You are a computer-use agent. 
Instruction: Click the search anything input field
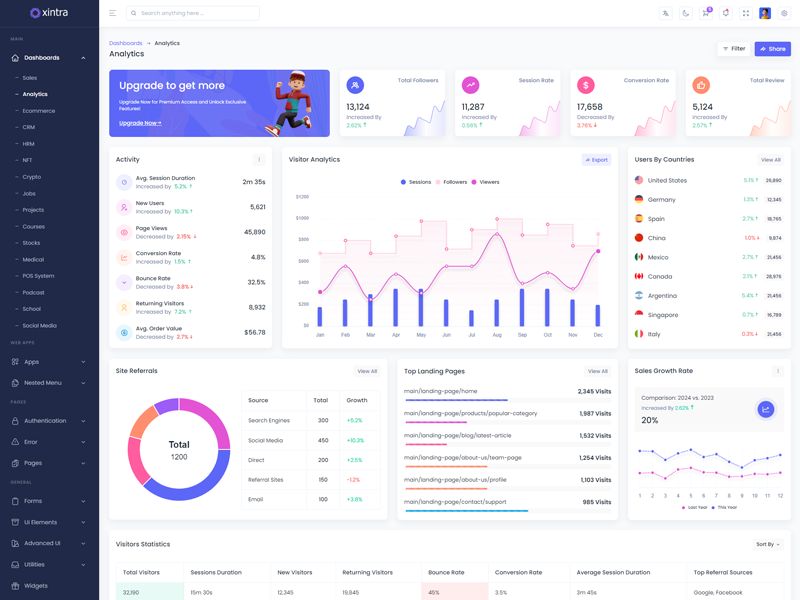pos(195,13)
